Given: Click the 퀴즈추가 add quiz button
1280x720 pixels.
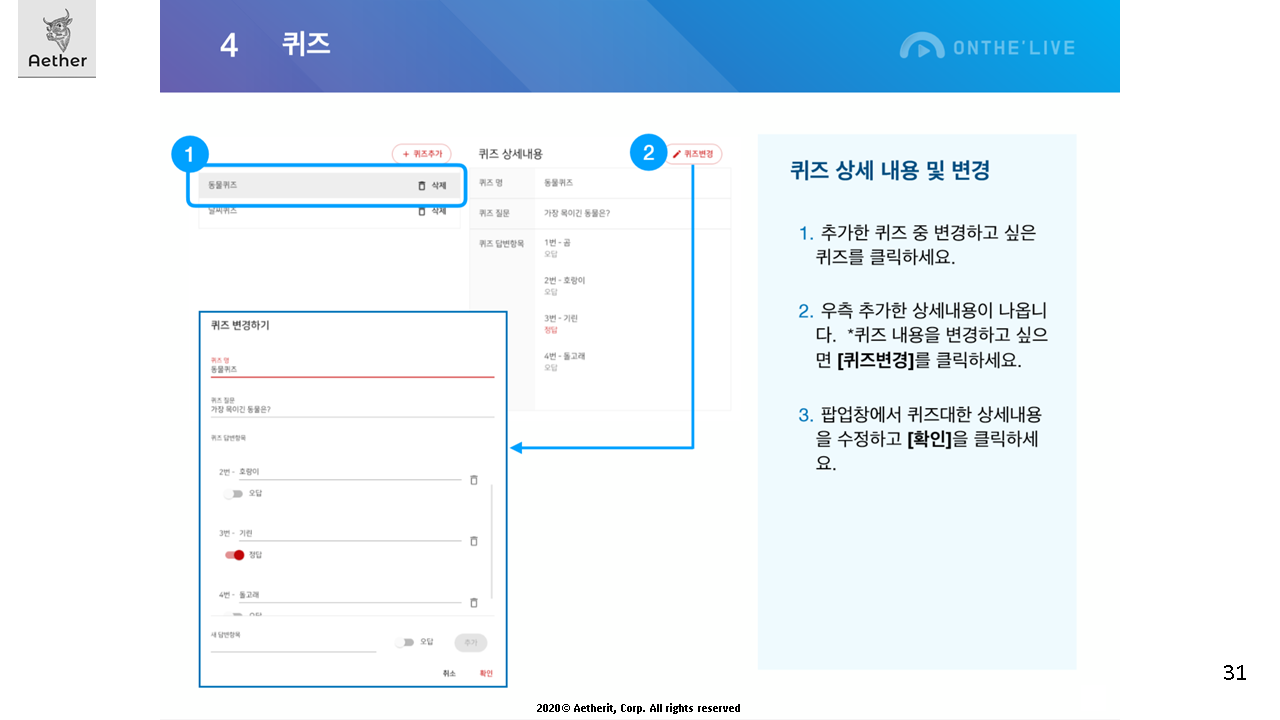Looking at the screenshot, I should [421, 154].
